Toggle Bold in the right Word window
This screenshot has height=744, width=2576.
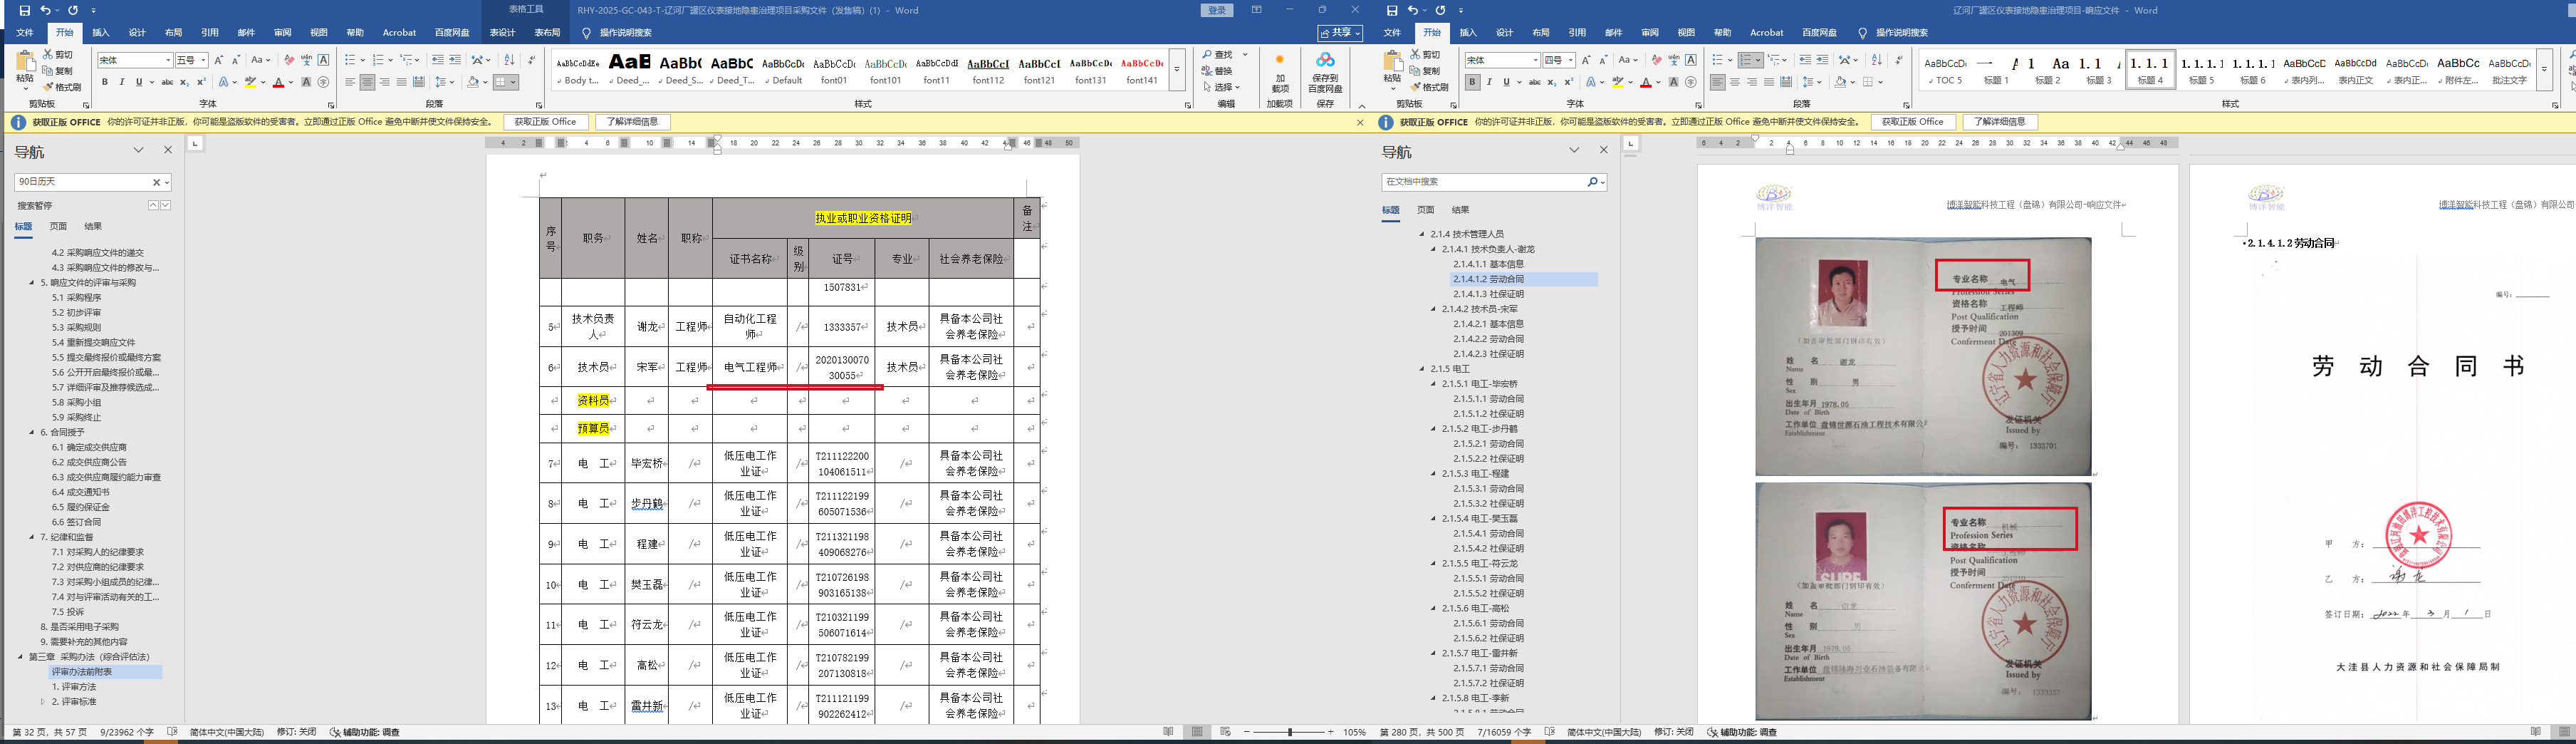click(1472, 82)
